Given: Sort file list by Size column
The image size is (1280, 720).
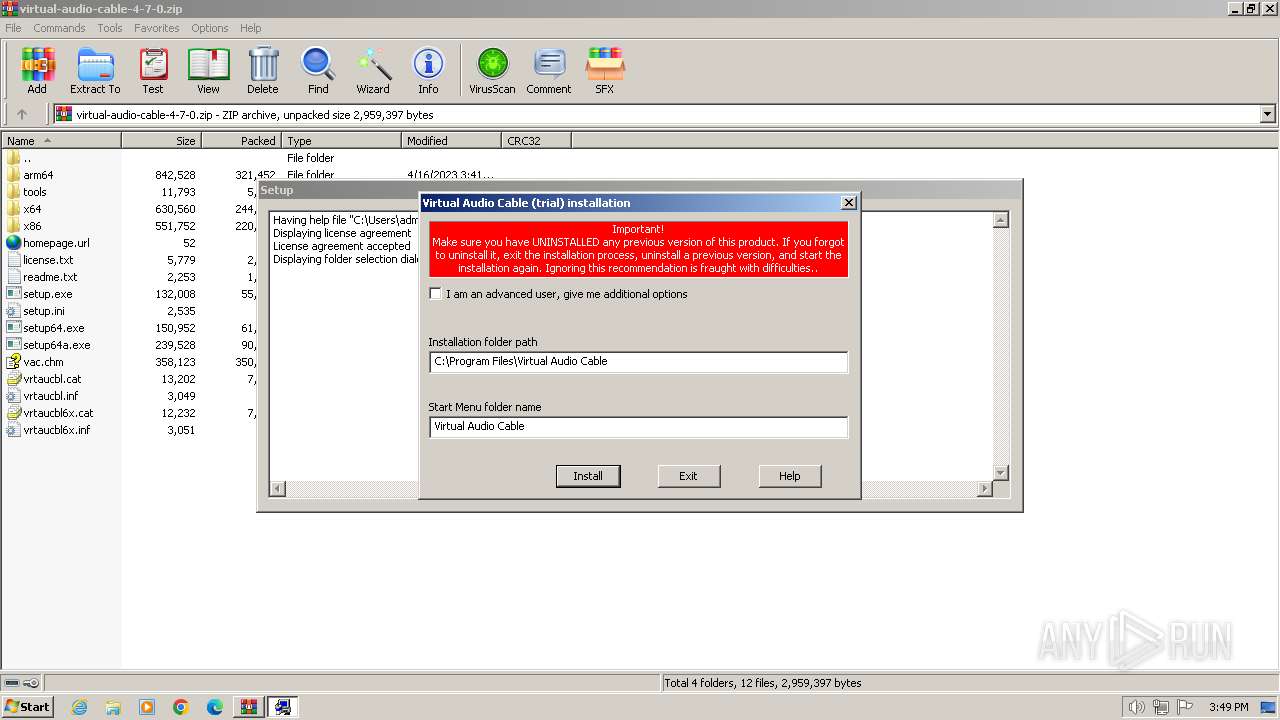Looking at the screenshot, I should [x=161, y=141].
